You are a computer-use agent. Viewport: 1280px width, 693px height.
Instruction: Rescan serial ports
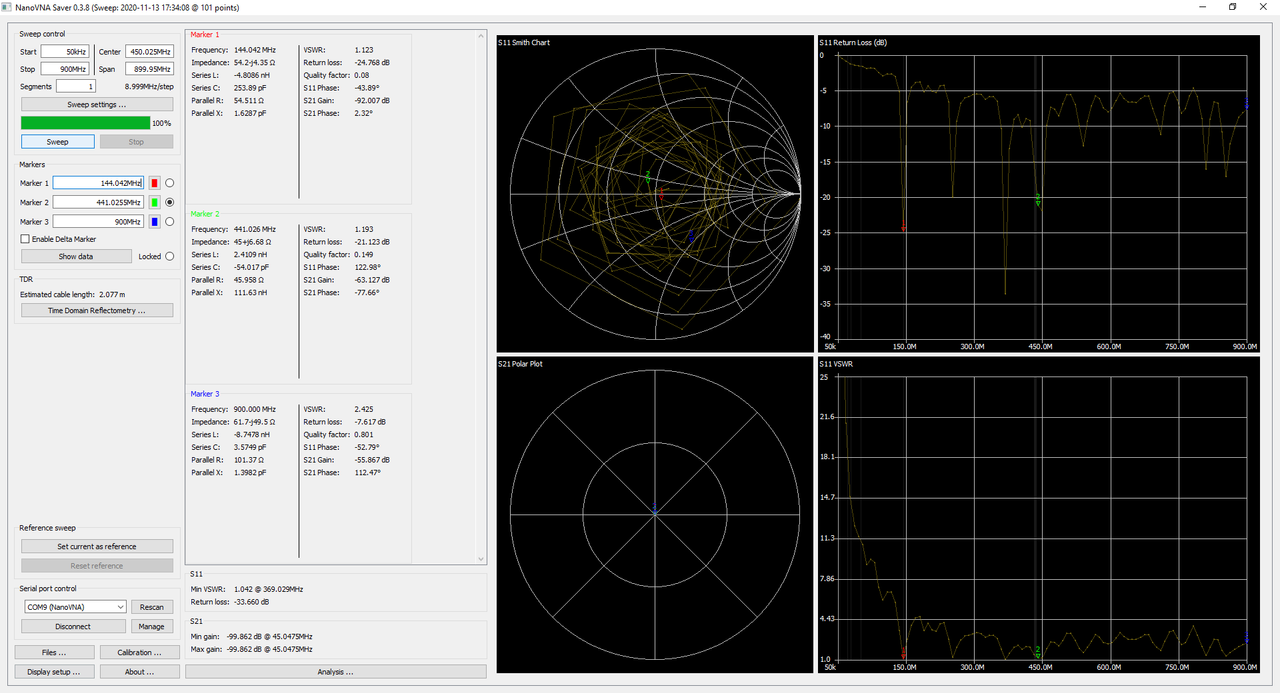[152, 607]
